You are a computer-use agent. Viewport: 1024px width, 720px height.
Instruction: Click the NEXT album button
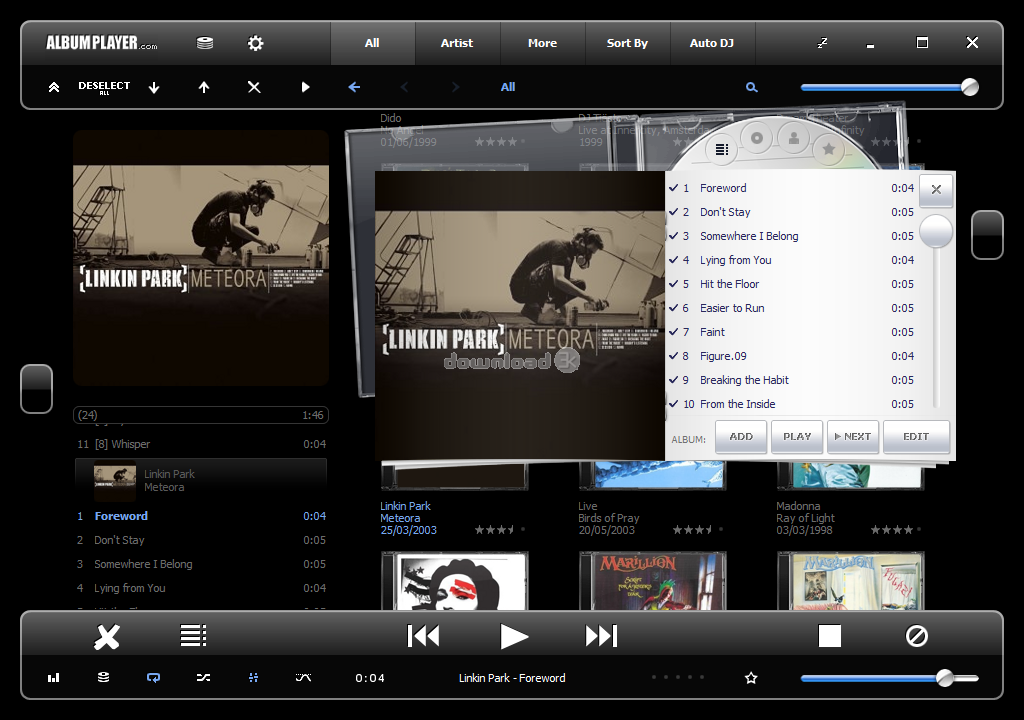coord(853,436)
